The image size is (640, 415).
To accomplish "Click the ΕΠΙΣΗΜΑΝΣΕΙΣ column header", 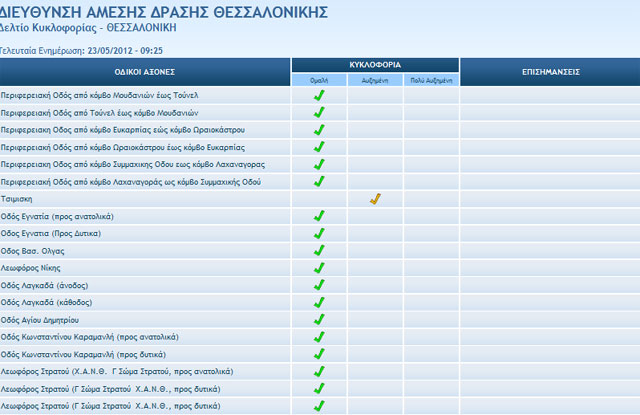I will coord(550,72).
